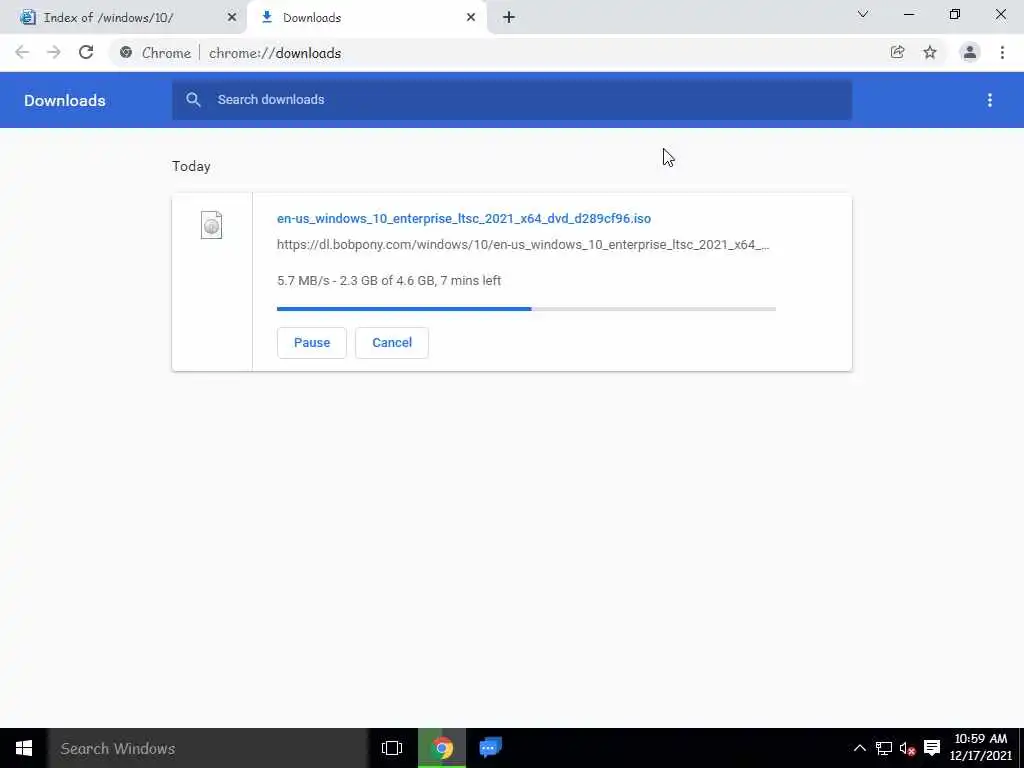Restore down the Chrome window
Screen dimensions: 1024x768
pos(955,14)
